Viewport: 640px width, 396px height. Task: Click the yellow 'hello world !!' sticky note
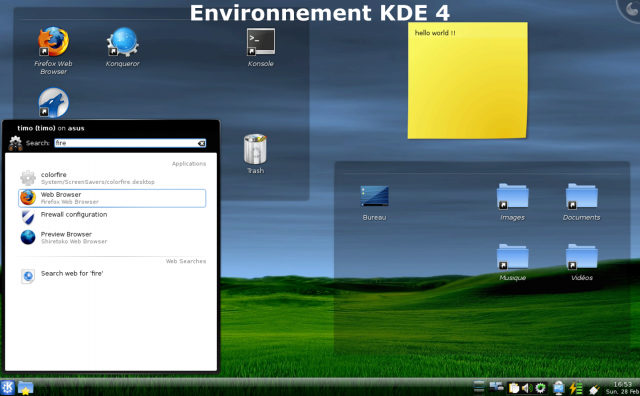pos(467,80)
